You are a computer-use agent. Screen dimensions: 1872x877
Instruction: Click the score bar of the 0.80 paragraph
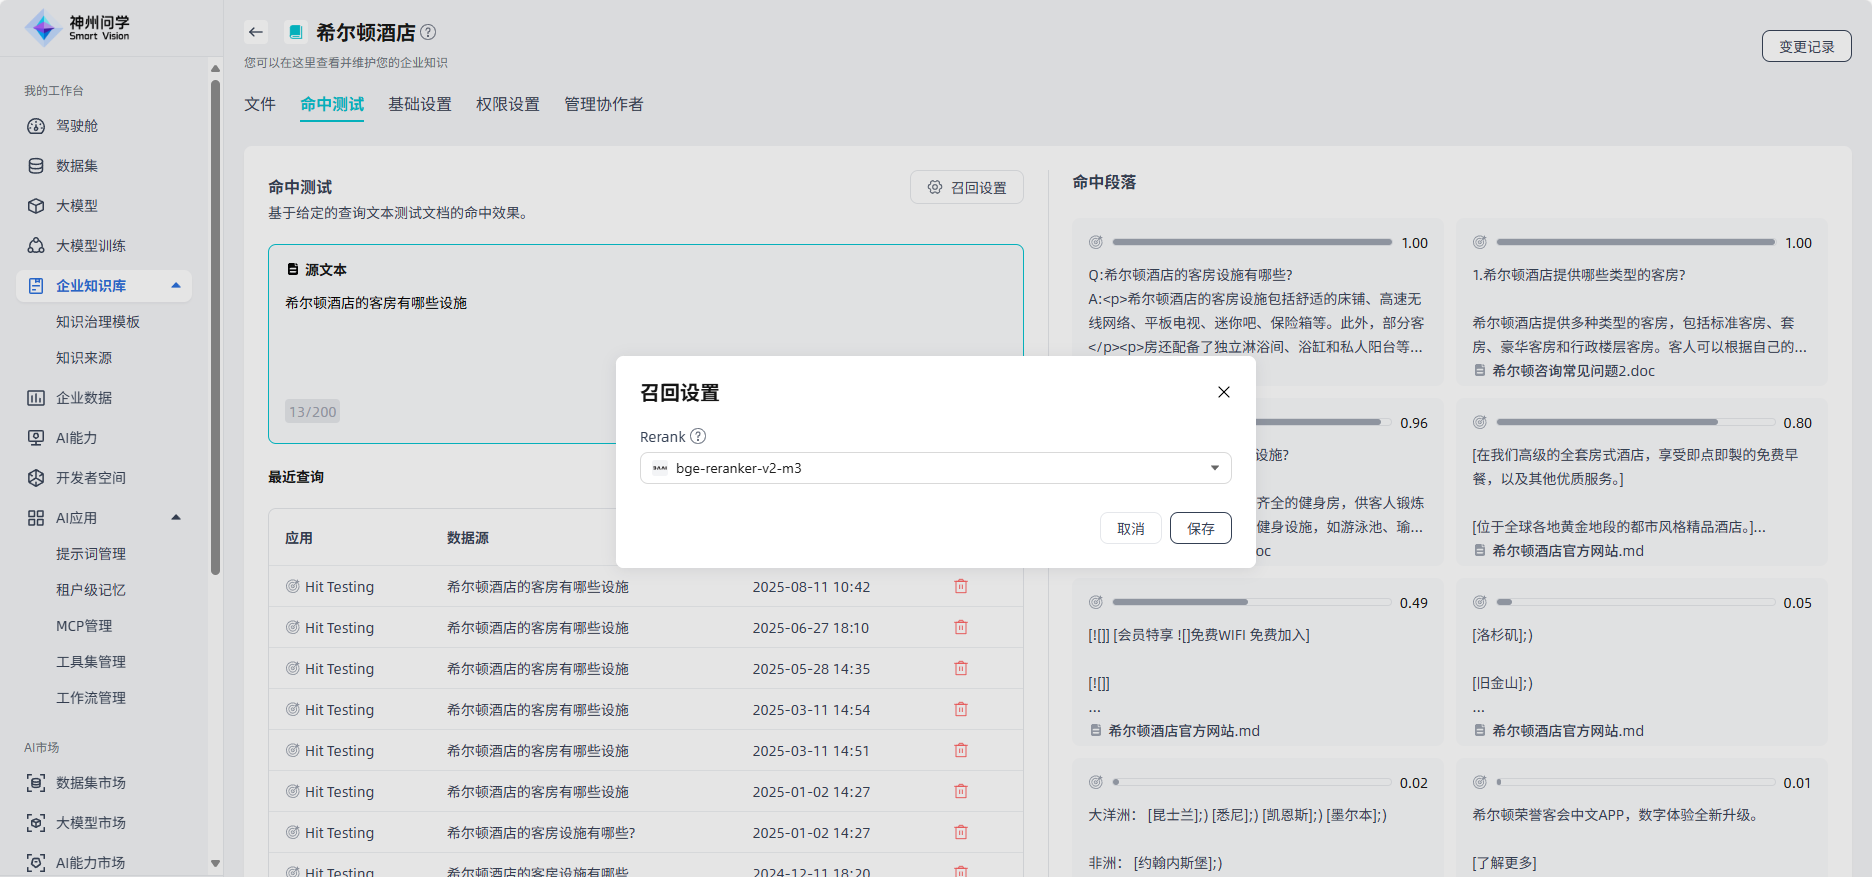1636,422
